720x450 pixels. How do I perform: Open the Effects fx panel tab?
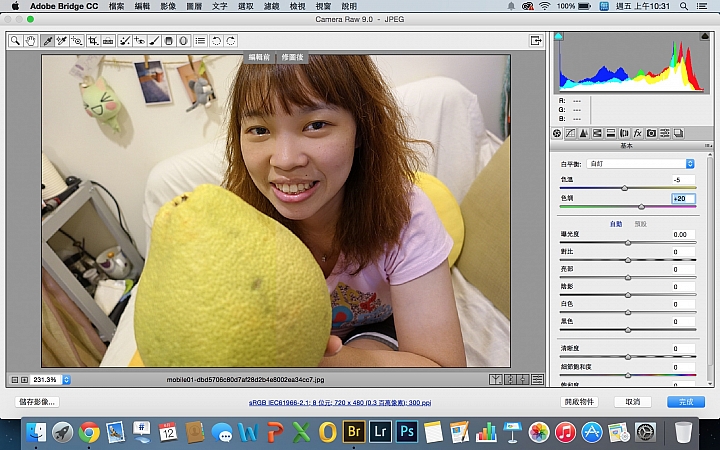coord(637,133)
